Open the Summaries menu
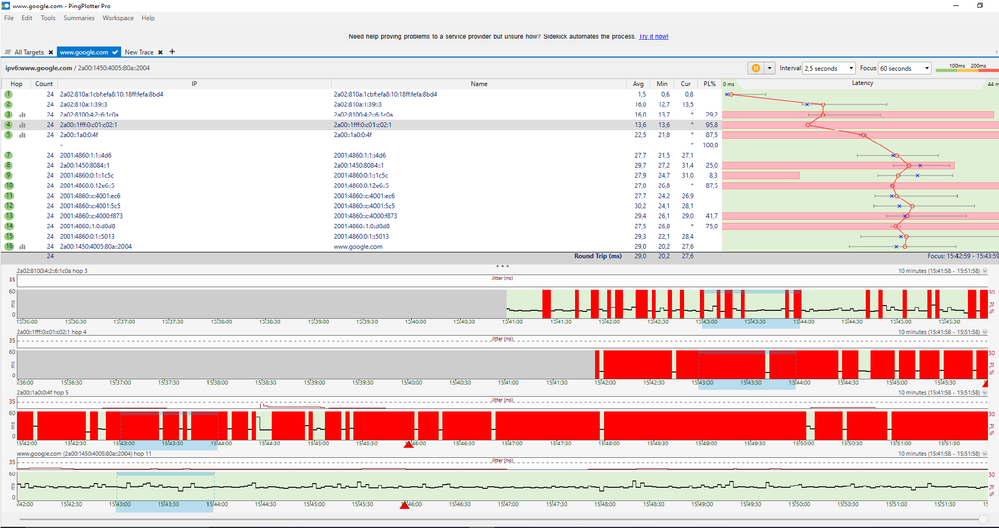999x528 pixels. 79,18
